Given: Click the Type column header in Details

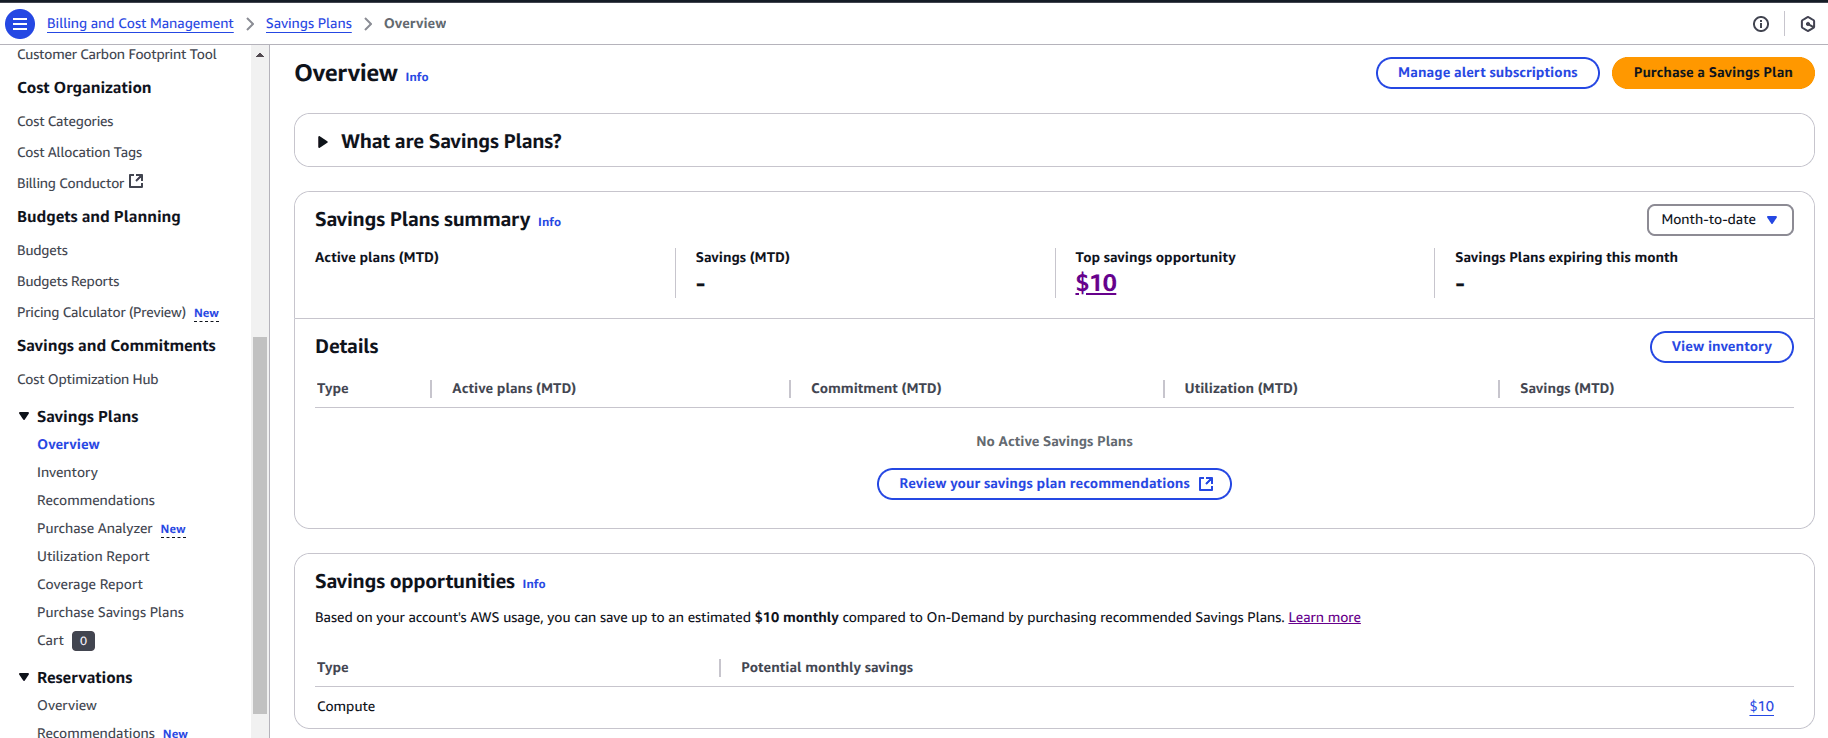Looking at the screenshot, I should click(x=333, y=389).
